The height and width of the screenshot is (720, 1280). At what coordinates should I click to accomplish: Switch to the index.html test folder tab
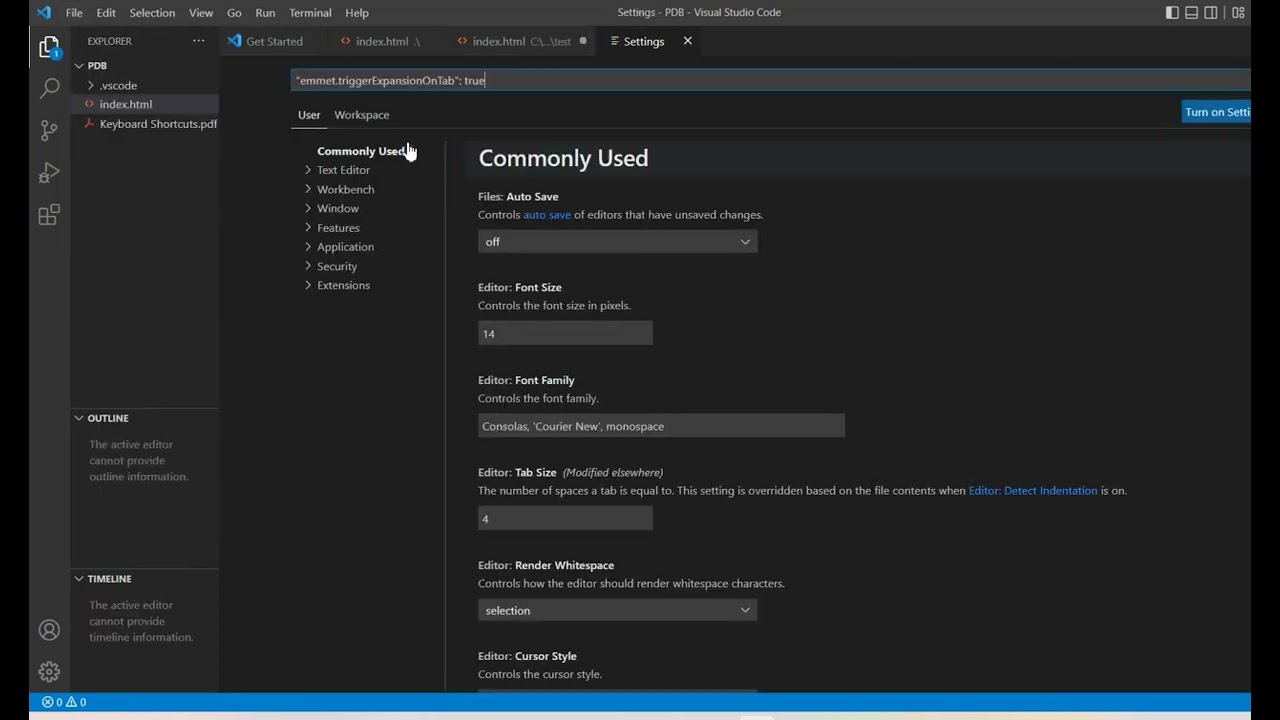[x=521, y=41]
